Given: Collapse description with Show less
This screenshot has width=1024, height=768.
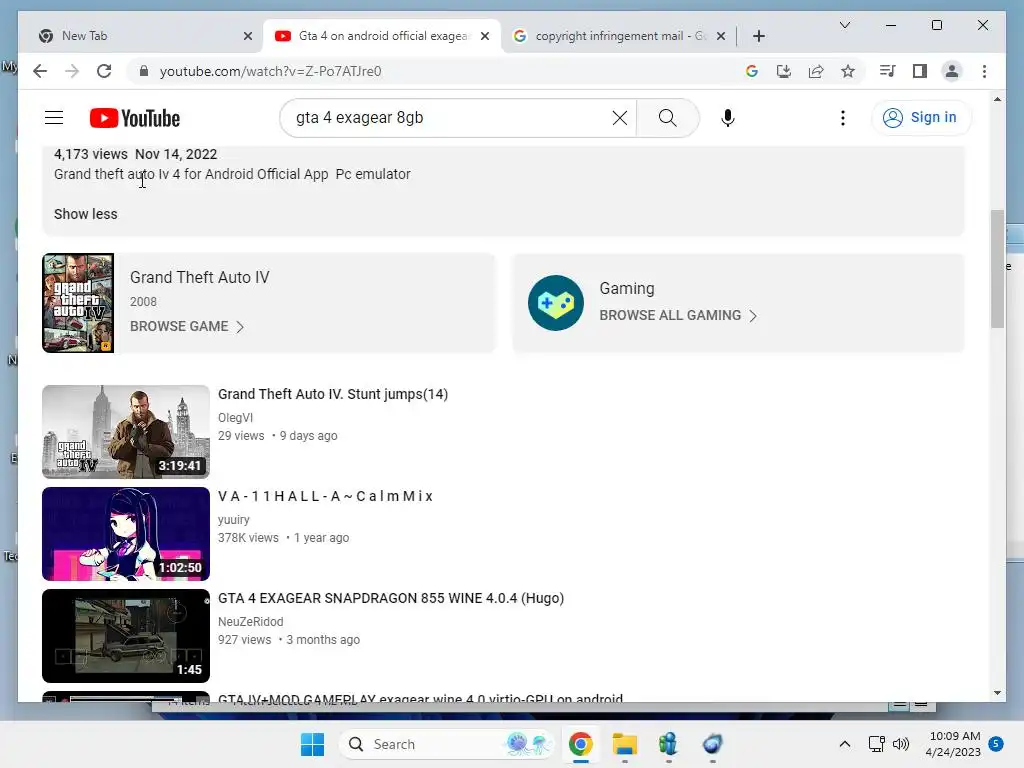Looking at the screenshot, I should pos(86,214).
